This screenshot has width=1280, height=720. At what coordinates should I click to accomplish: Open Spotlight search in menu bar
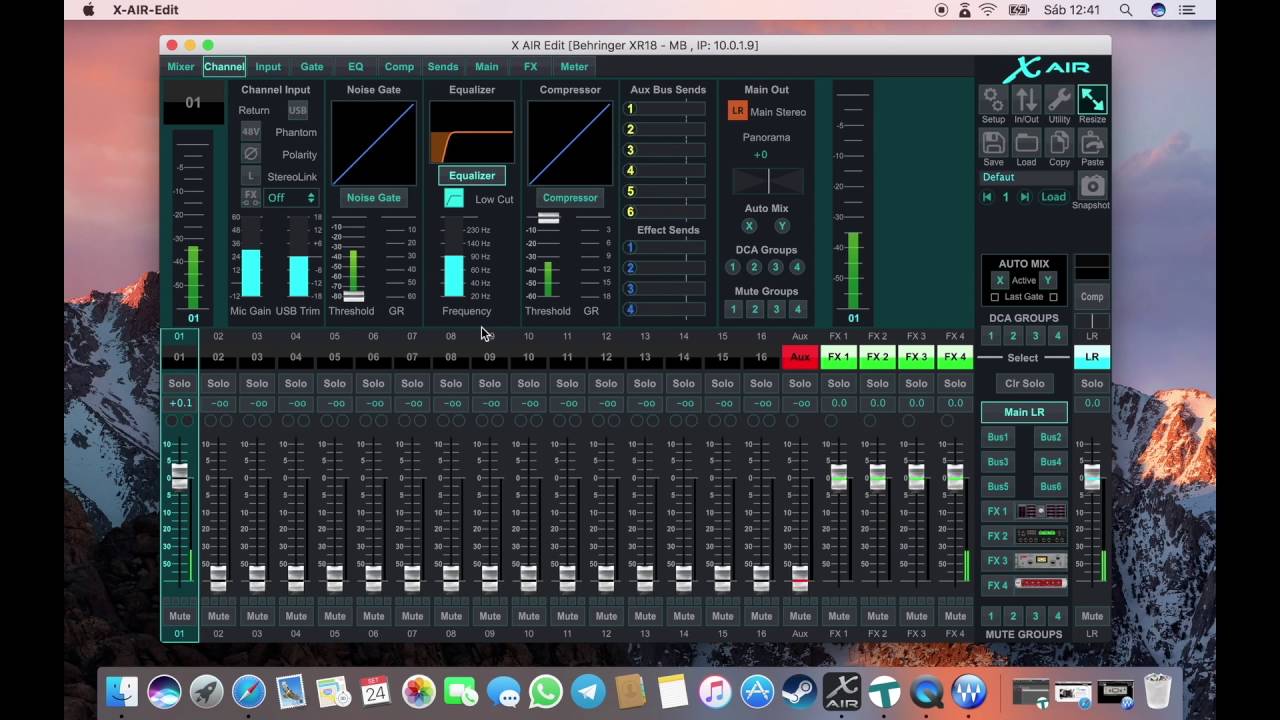pos(1126,10)
